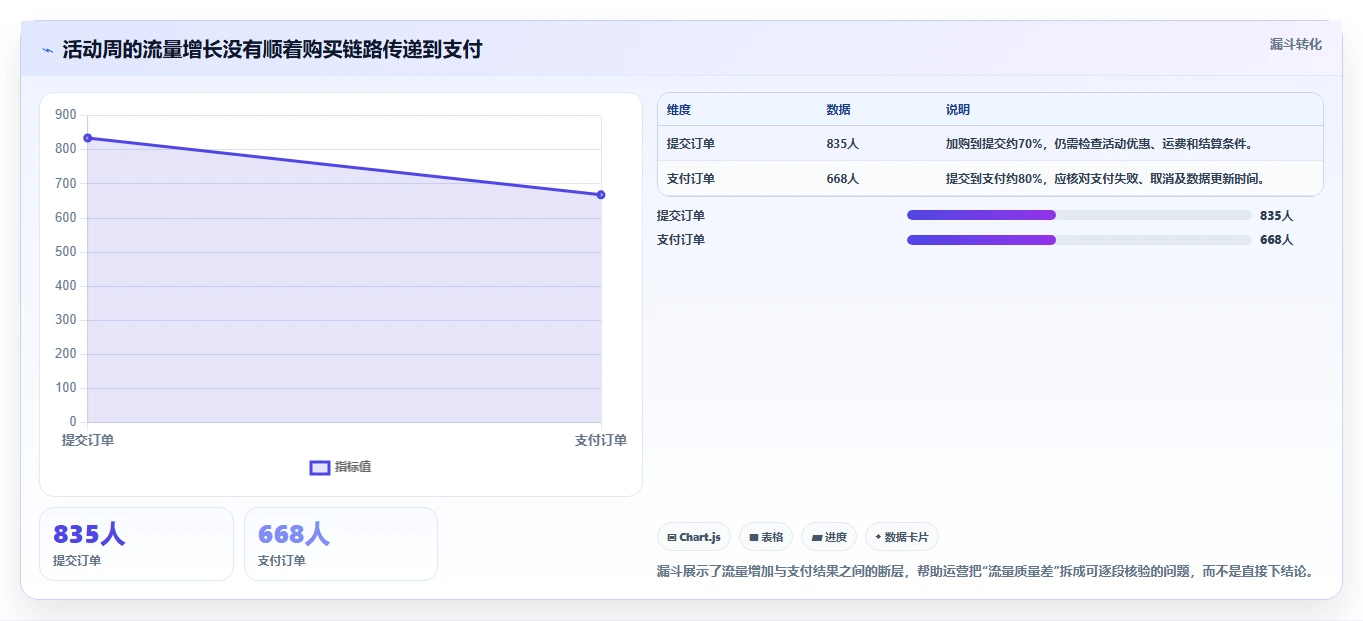Click the 提交到支付约80% description cell
The height and width of the screenshot is (621, 1363).
[x=1105, y=179]
